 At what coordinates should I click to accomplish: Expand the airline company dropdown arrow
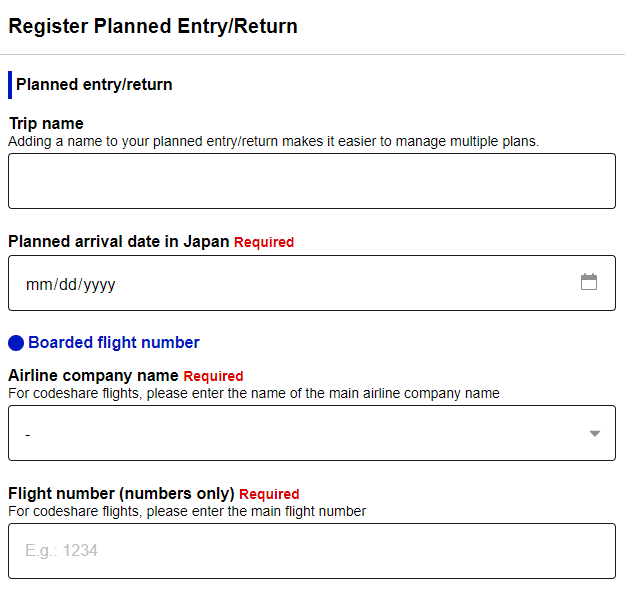[x=595, y=433]
